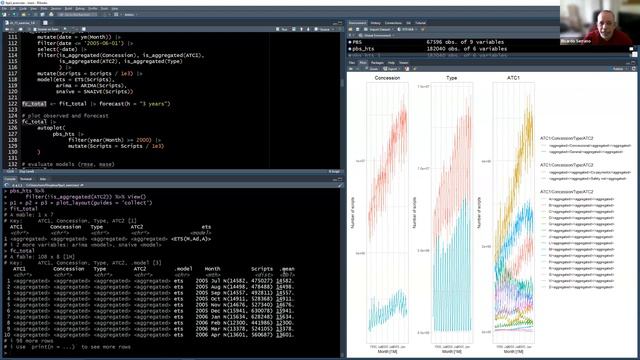Expand the pbs_hts data object
640x360 pixels.
(350, 49)
